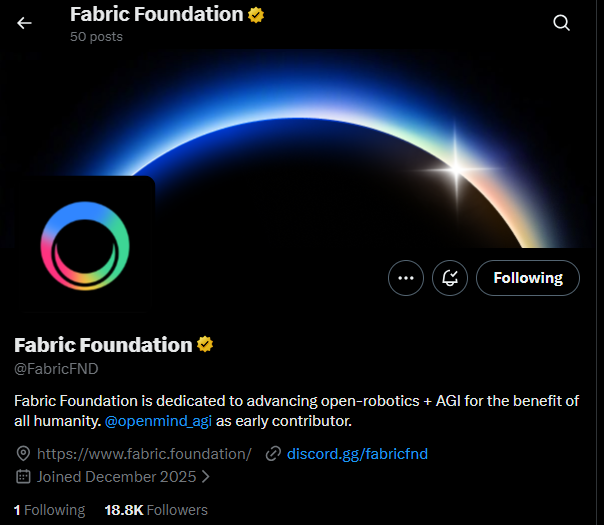
Task: Click the chain link icon beside Discord URL
Action: click(x=273, y=454)
